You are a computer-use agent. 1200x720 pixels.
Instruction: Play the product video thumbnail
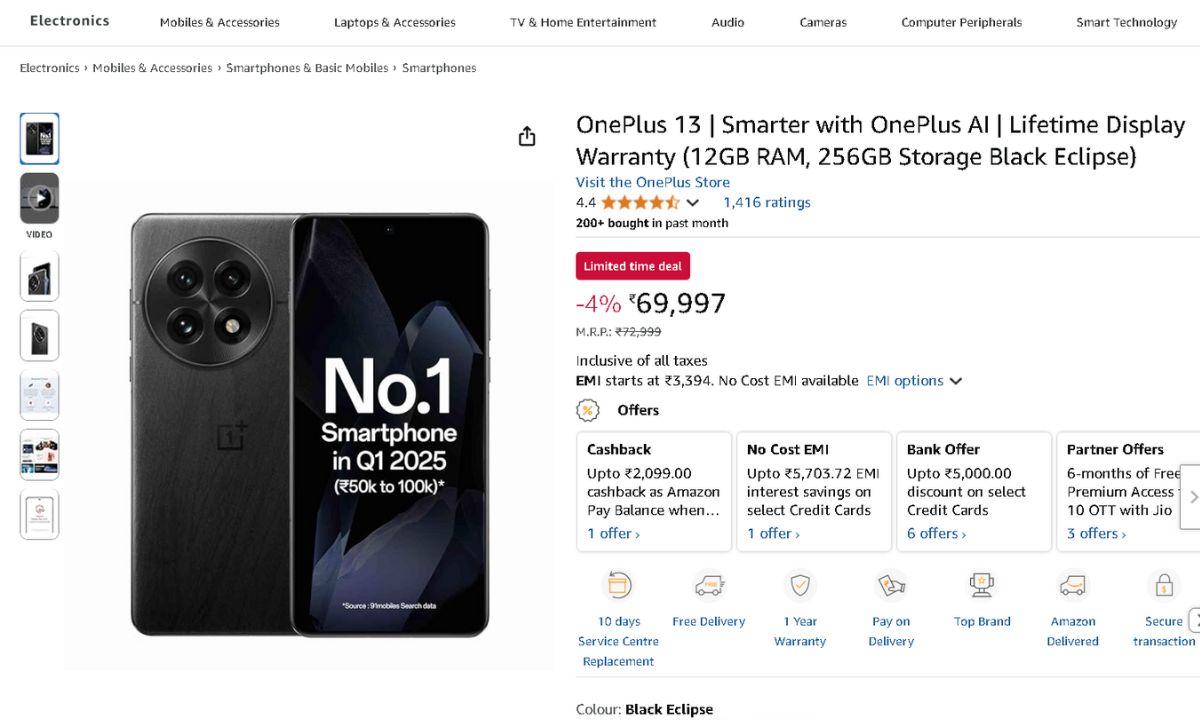[40, 198]
